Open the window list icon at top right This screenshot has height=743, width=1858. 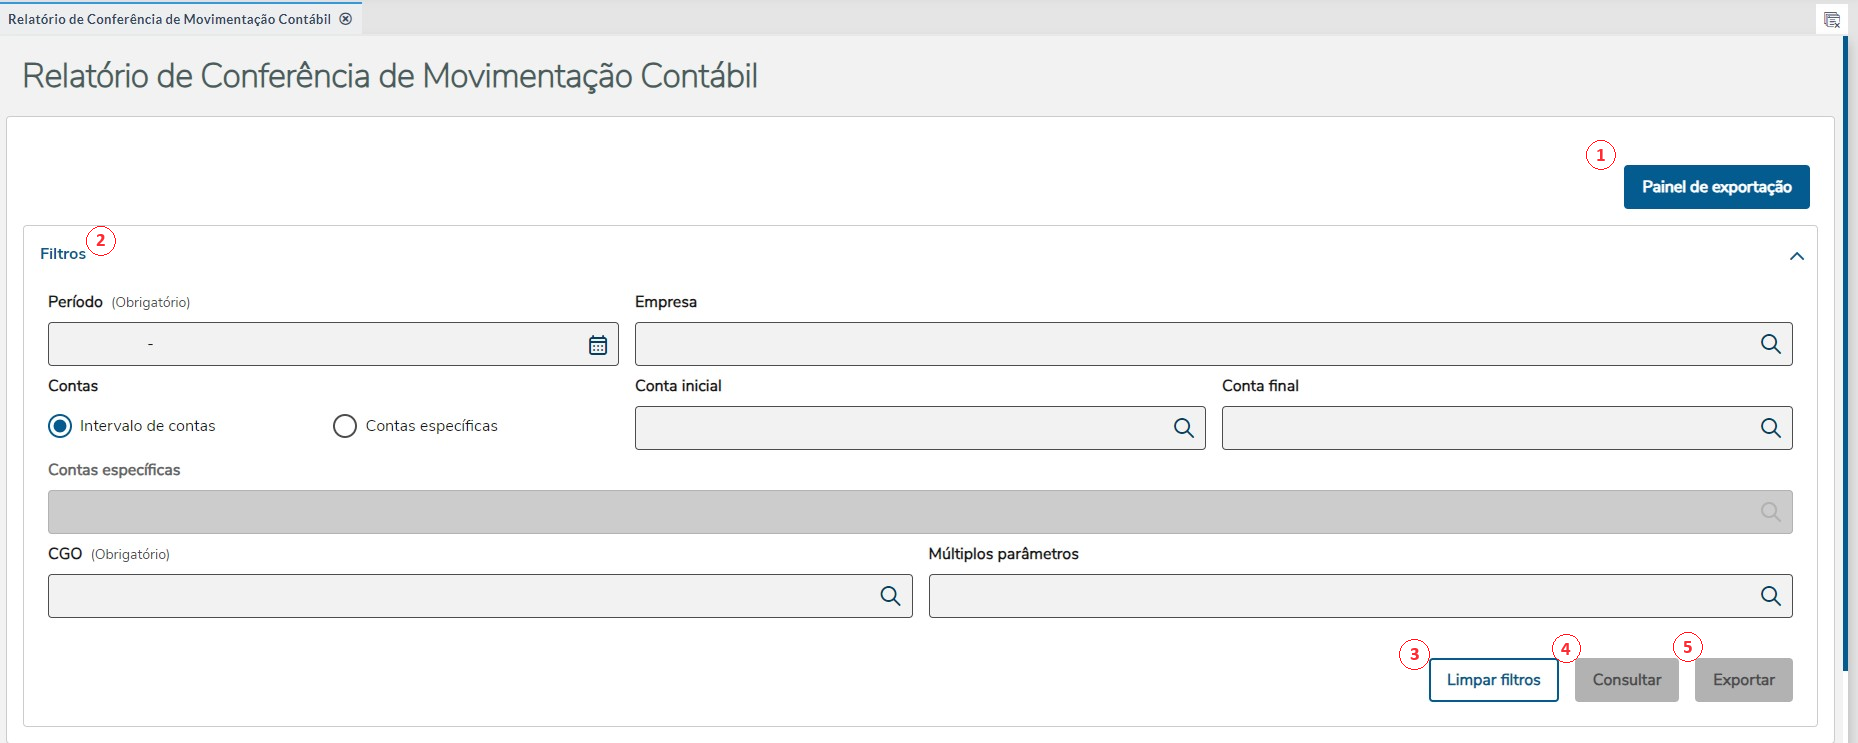(1831, 20)
